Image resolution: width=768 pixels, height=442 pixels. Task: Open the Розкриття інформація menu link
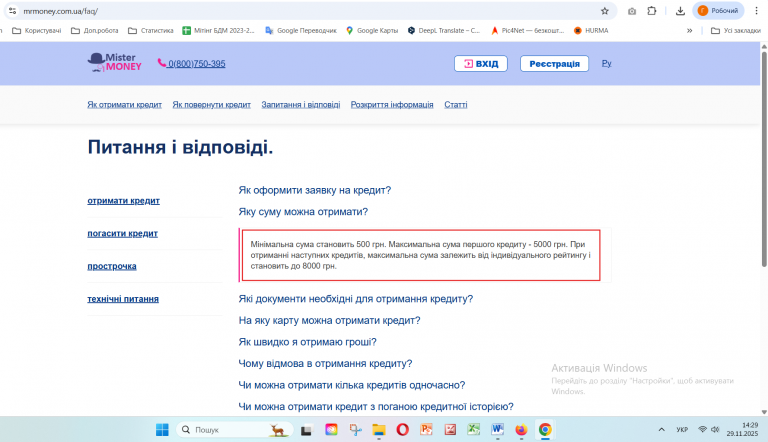point(392,104)
